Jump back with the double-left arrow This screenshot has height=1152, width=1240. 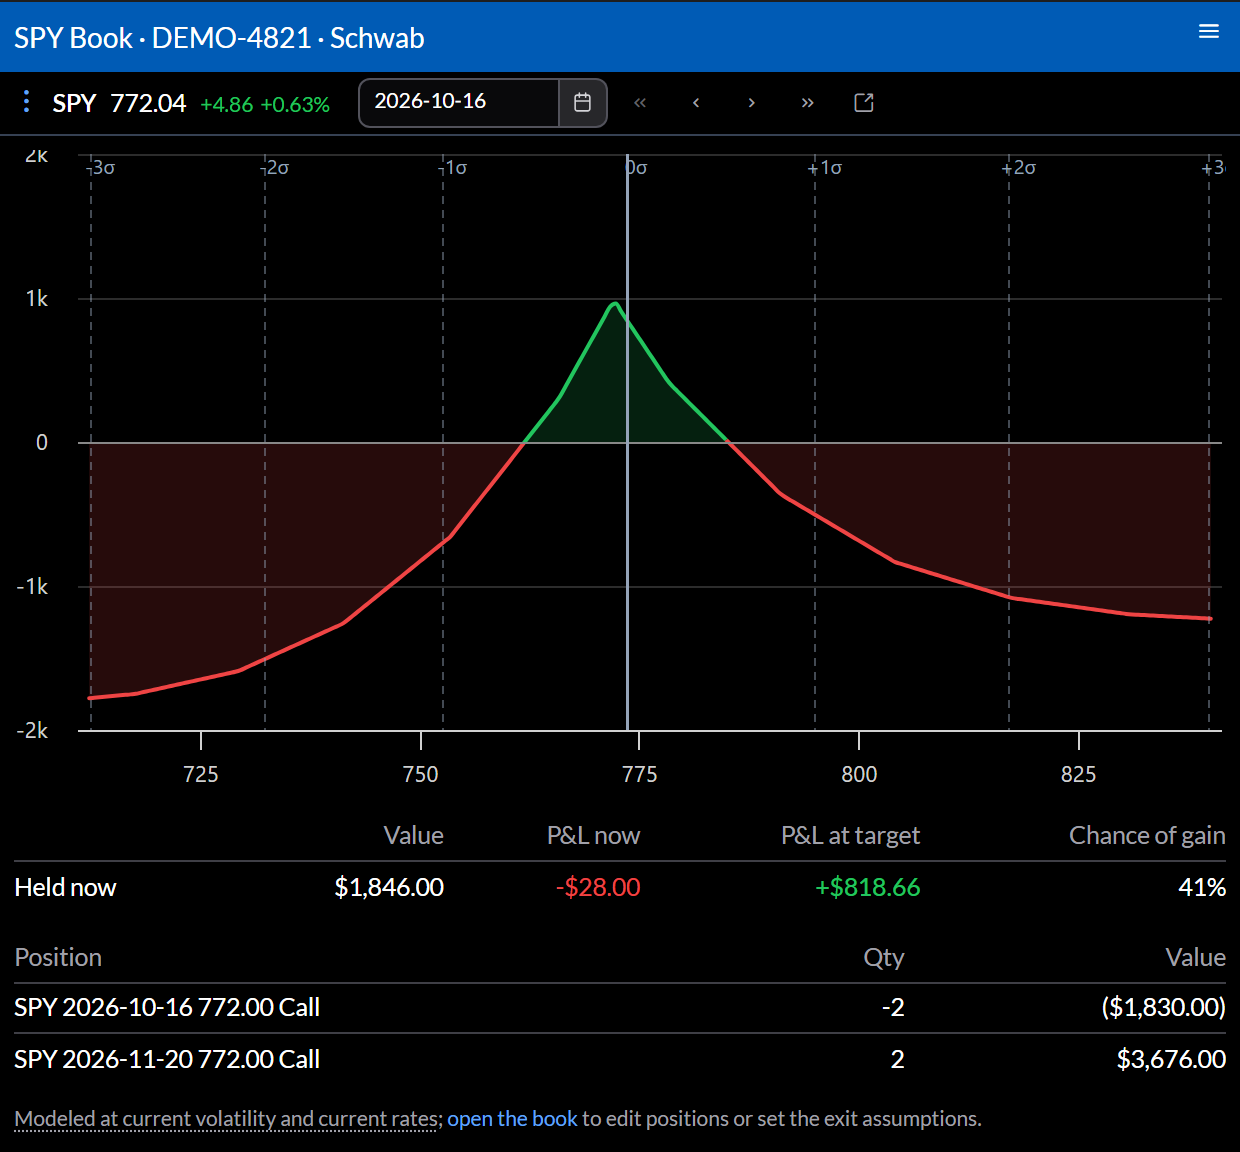point(640,103)
